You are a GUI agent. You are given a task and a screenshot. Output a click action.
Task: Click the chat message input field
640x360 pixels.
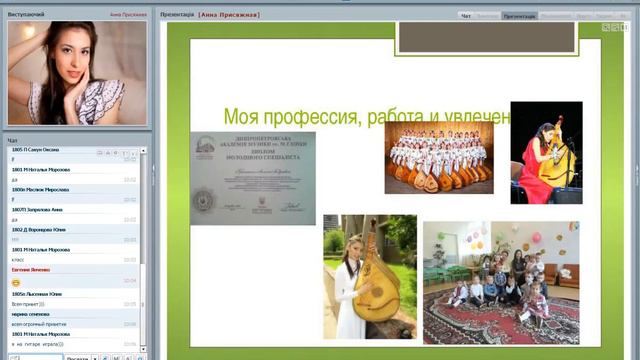[x=36, y=358]
